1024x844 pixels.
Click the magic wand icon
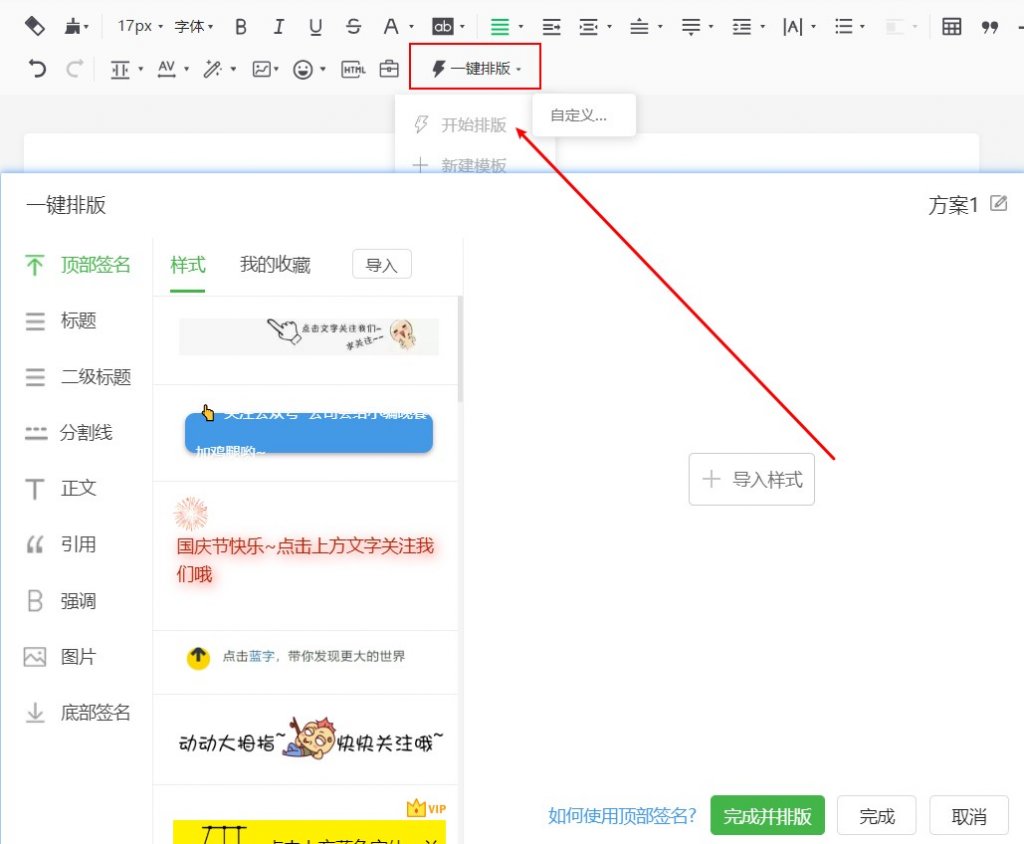212,69
